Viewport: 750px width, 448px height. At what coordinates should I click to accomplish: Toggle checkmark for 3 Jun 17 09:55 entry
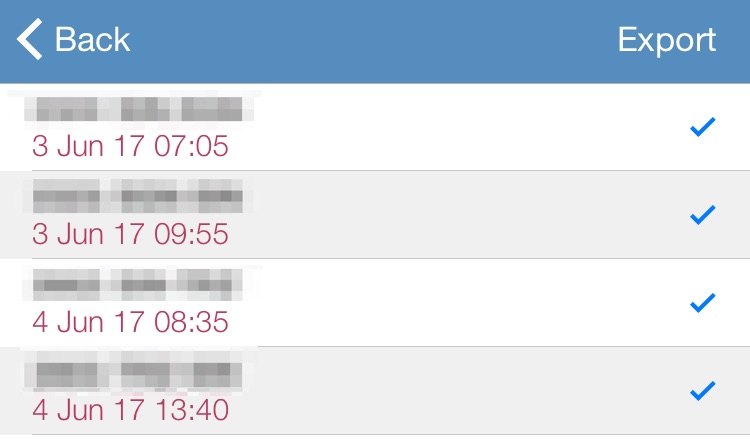(703, 214)
